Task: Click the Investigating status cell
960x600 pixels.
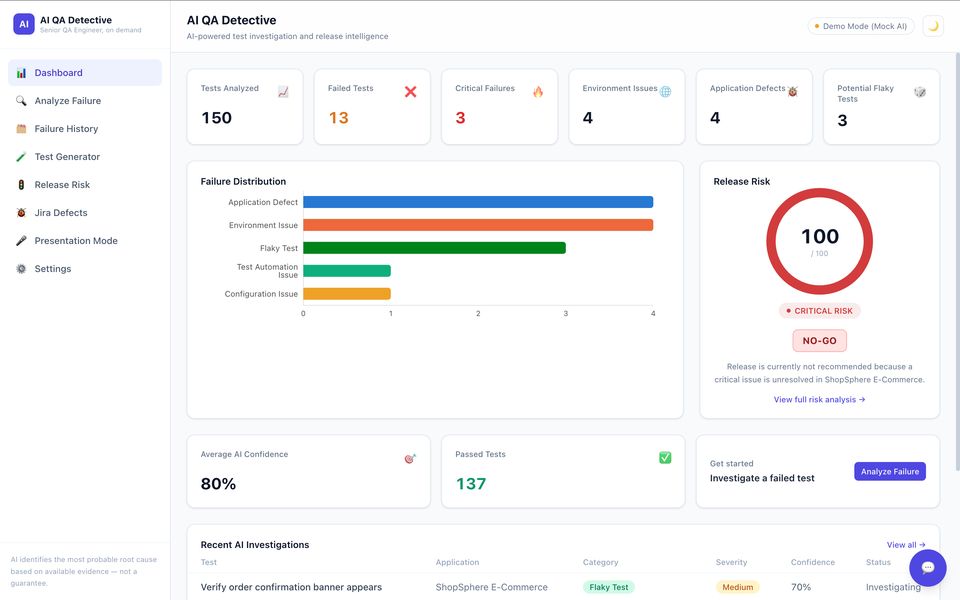Action: [x=893, y=587]
